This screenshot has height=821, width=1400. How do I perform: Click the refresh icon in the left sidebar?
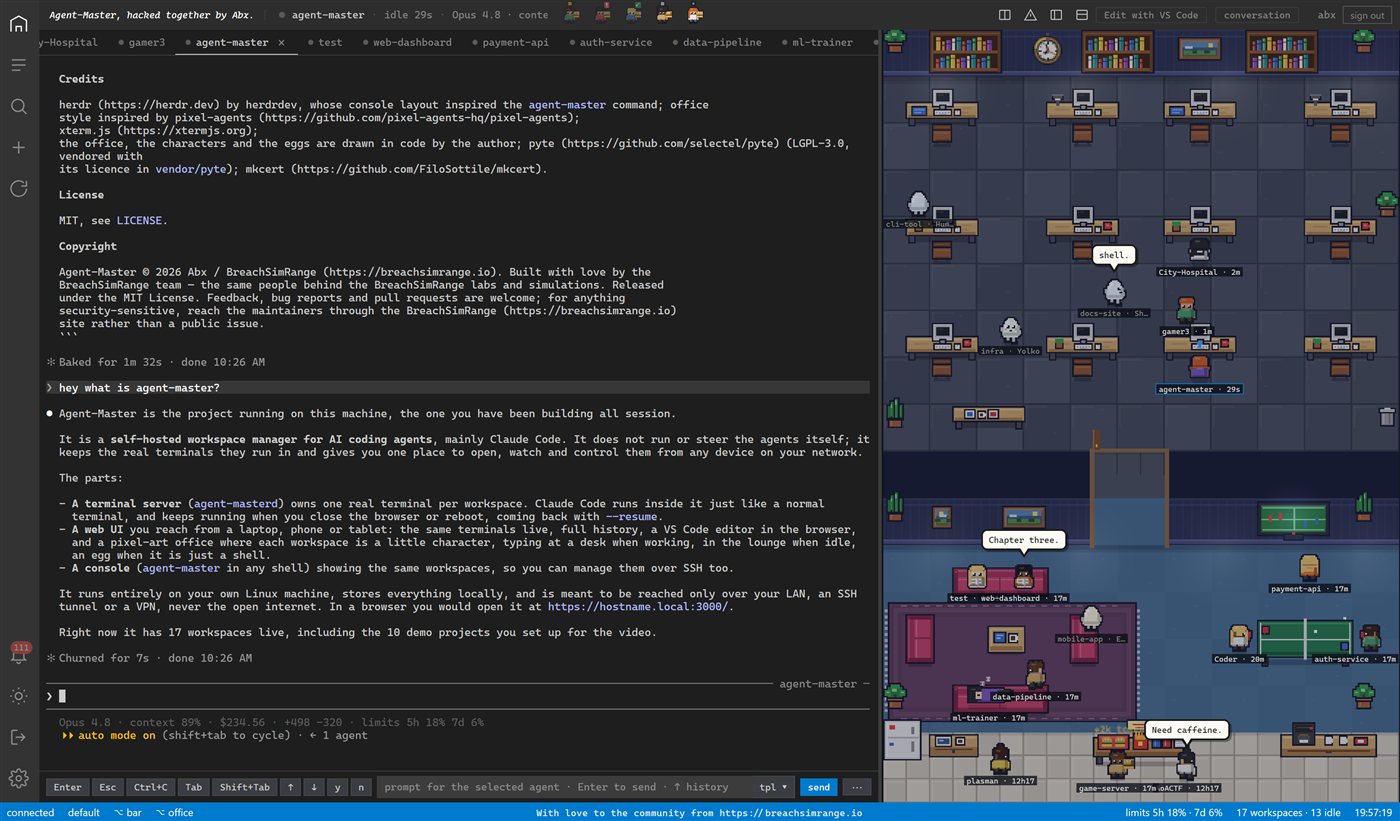click(x=18, y=188)
